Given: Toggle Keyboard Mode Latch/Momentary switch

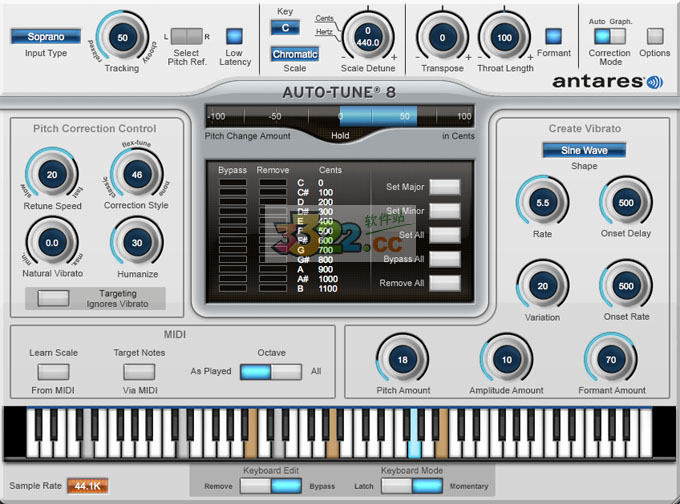Looking at the screenshot, I should (412, 486).
